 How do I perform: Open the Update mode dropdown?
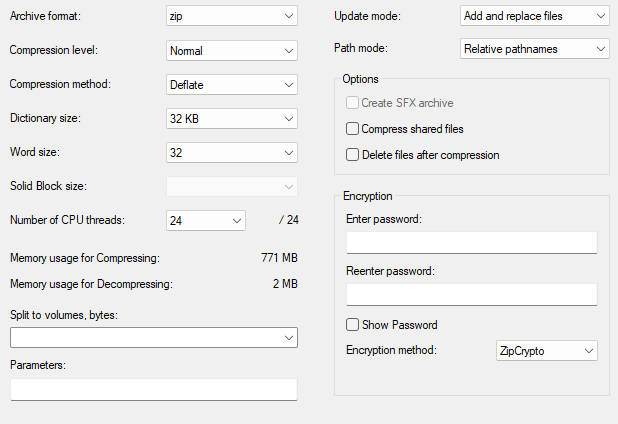pyautogui.click(x=535, y=16)
